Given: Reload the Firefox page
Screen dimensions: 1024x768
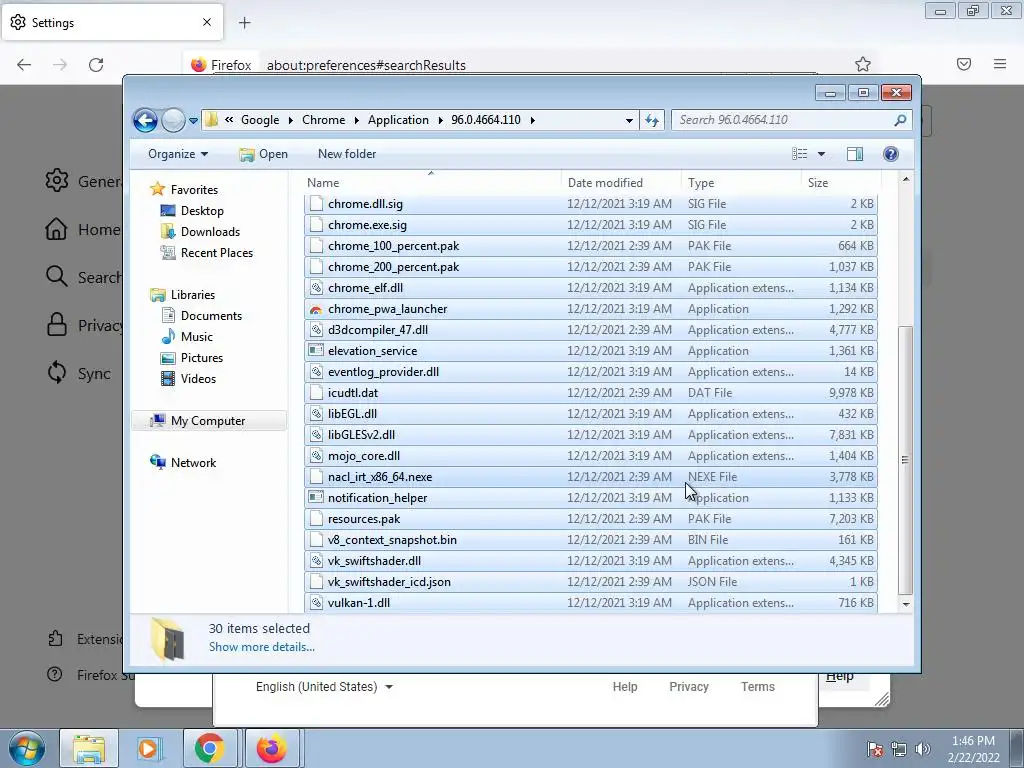Looking at the screenshot, I should pyautogui.click(x=96, y=64).
